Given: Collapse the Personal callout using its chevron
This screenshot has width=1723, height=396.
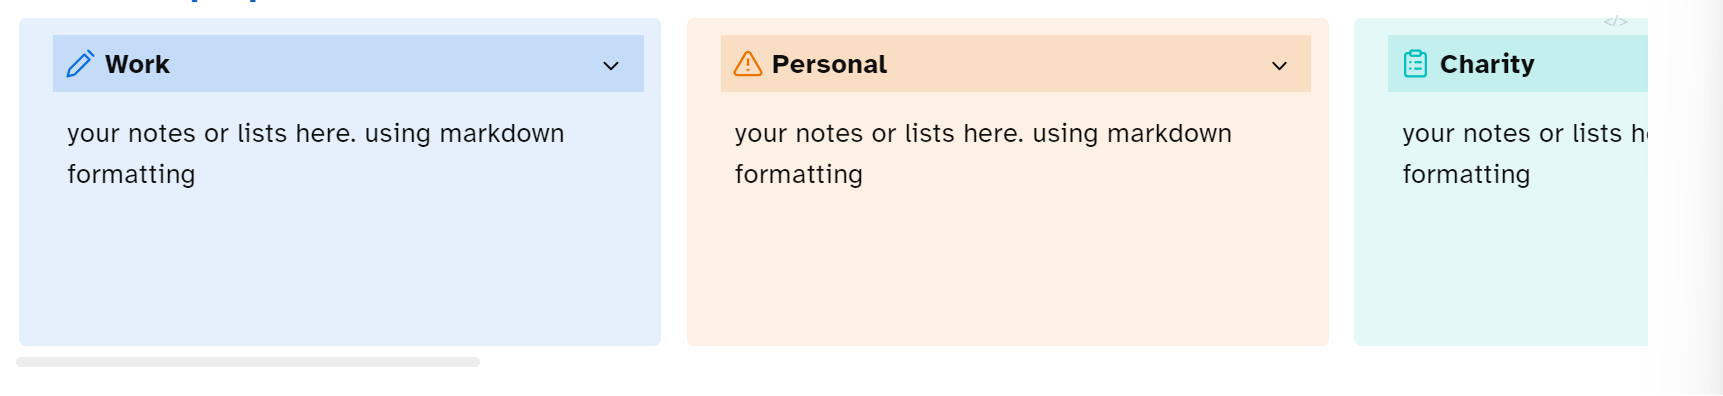Looking at the screenshot, I should (1279, 66).
